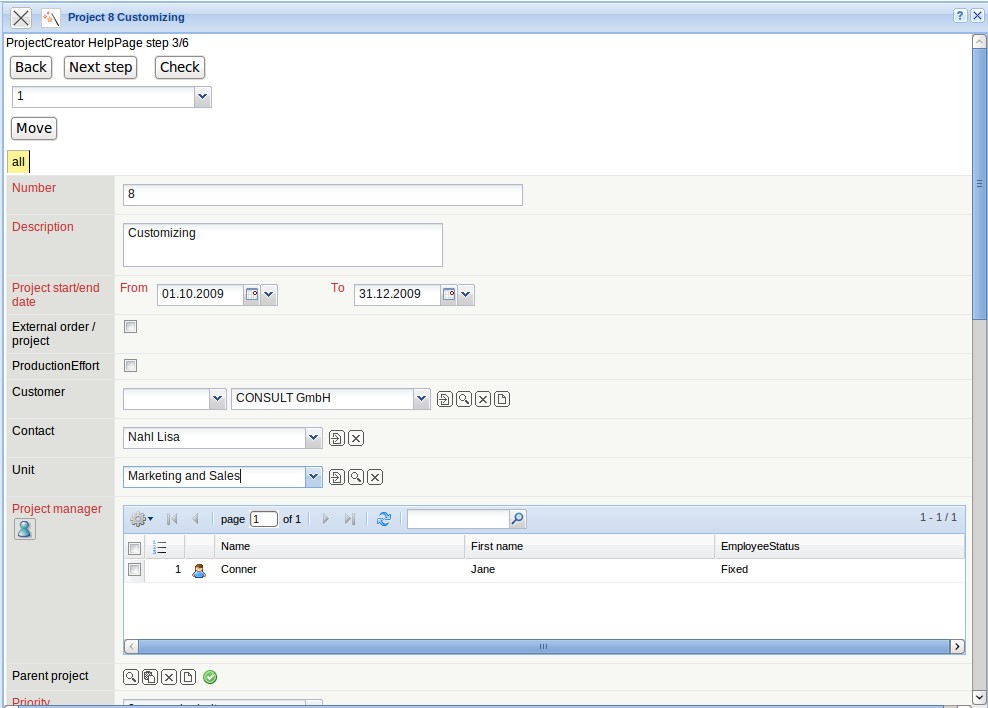Enable the External order / project checkbox
This screenshot has width=988, height=708.
(x=130, y=327)
